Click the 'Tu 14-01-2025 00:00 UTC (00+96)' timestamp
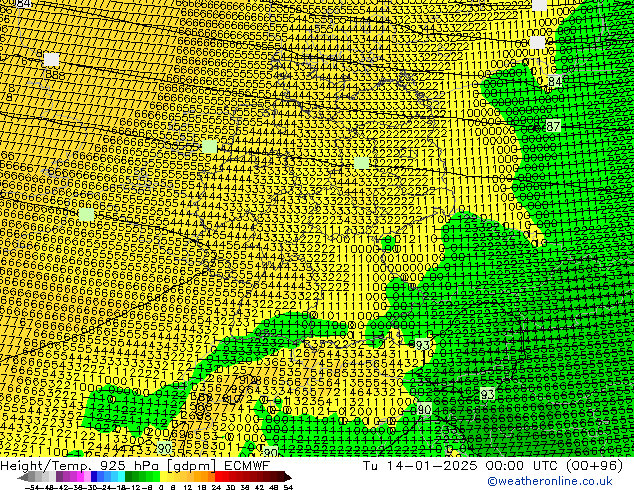This screenshot has height=490, width=634. tap(492, 465)
